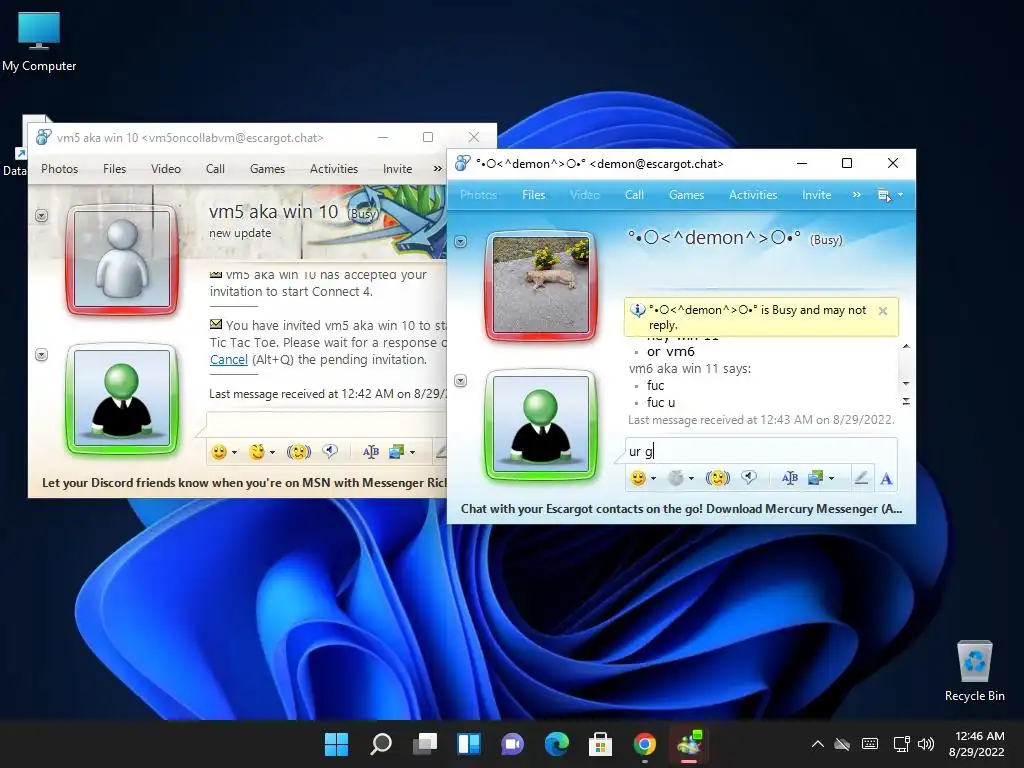The width and height of the screenshot is (1024, 768).
Task: Open emoticon picker in vm5 chat window
Action: coord(219,452)
